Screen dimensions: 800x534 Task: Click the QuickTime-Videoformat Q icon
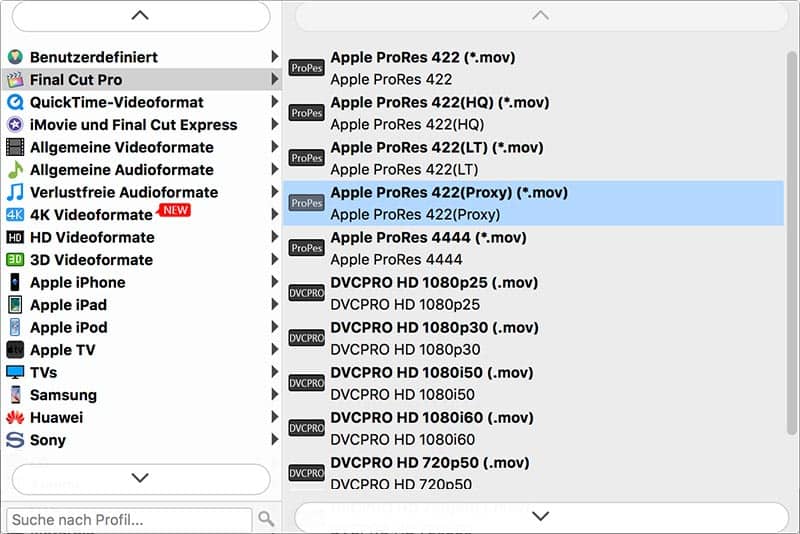pos(15,102)
